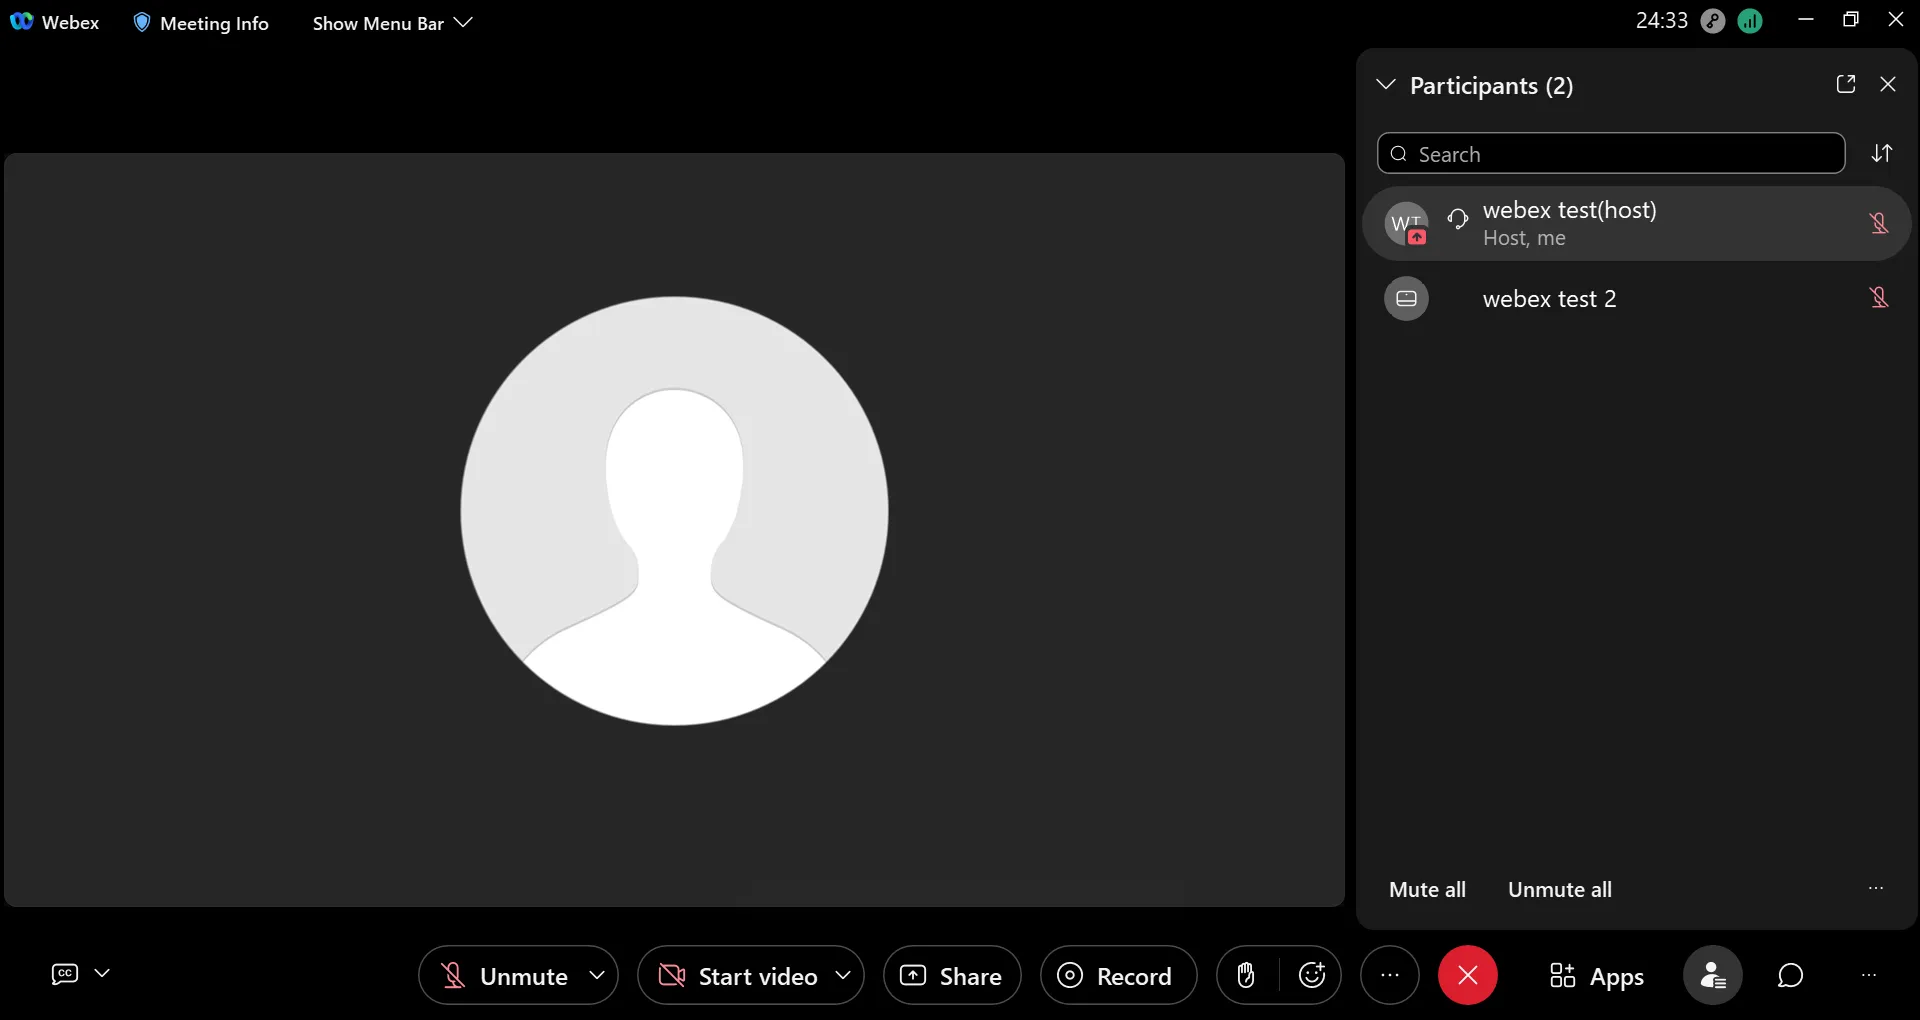Click the sort participants icon
Image resolution: width=1920 pixels, height=1020 pixels.
pos(1882,153)
